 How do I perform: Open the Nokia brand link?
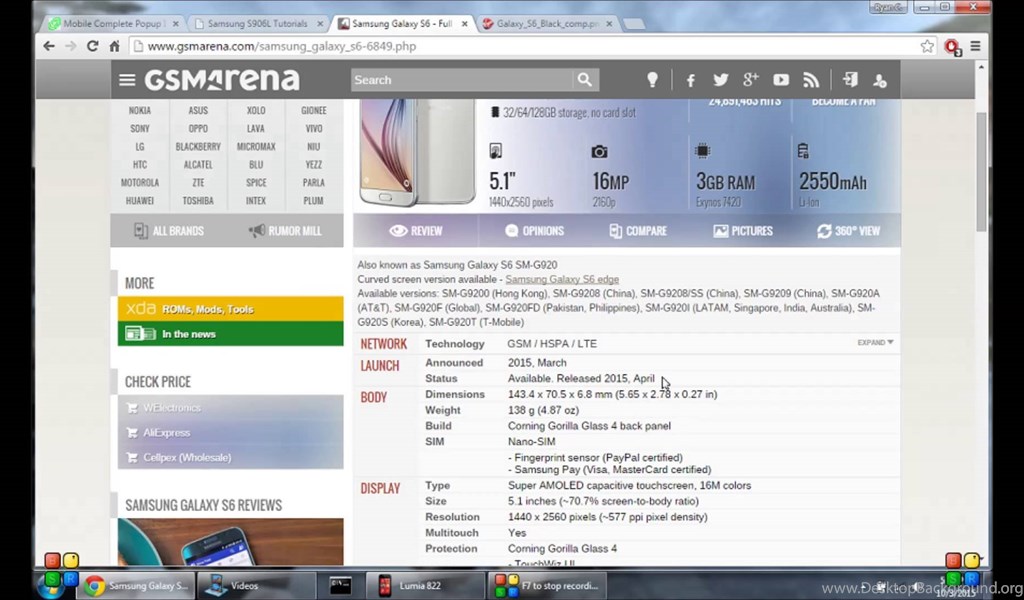point(140,110)
